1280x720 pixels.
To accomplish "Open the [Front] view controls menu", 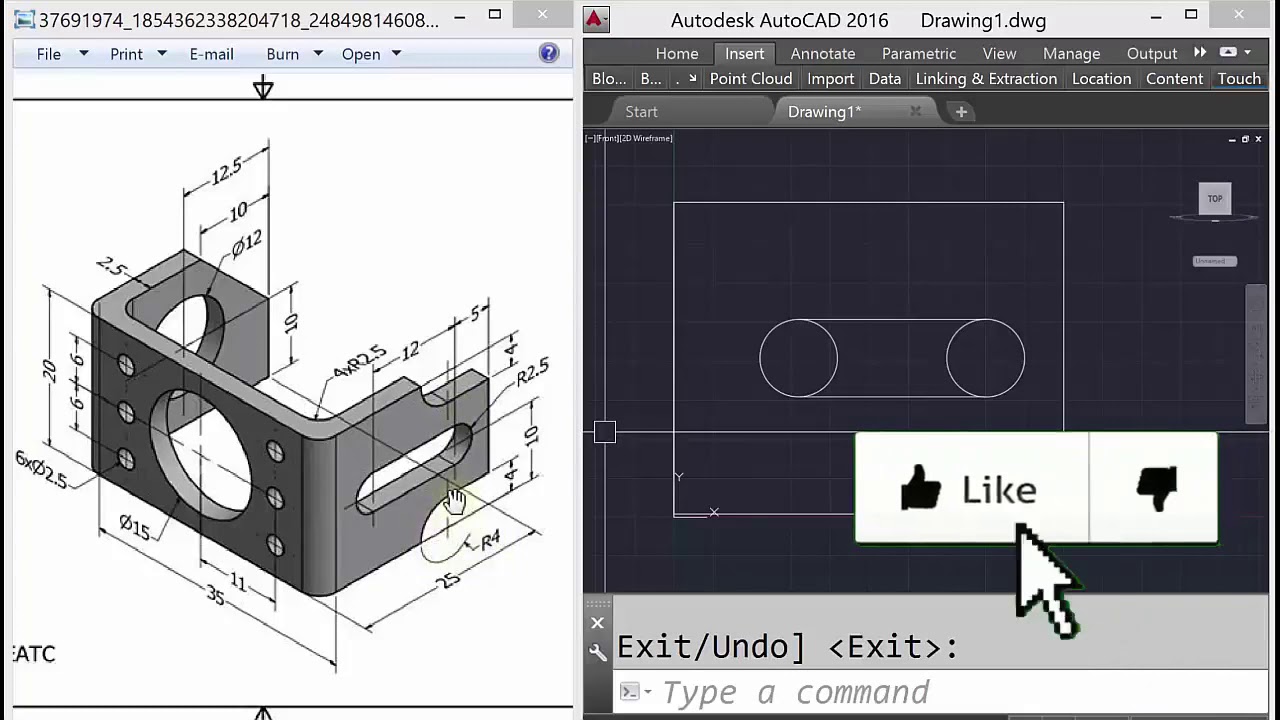I will pos(607,138).
